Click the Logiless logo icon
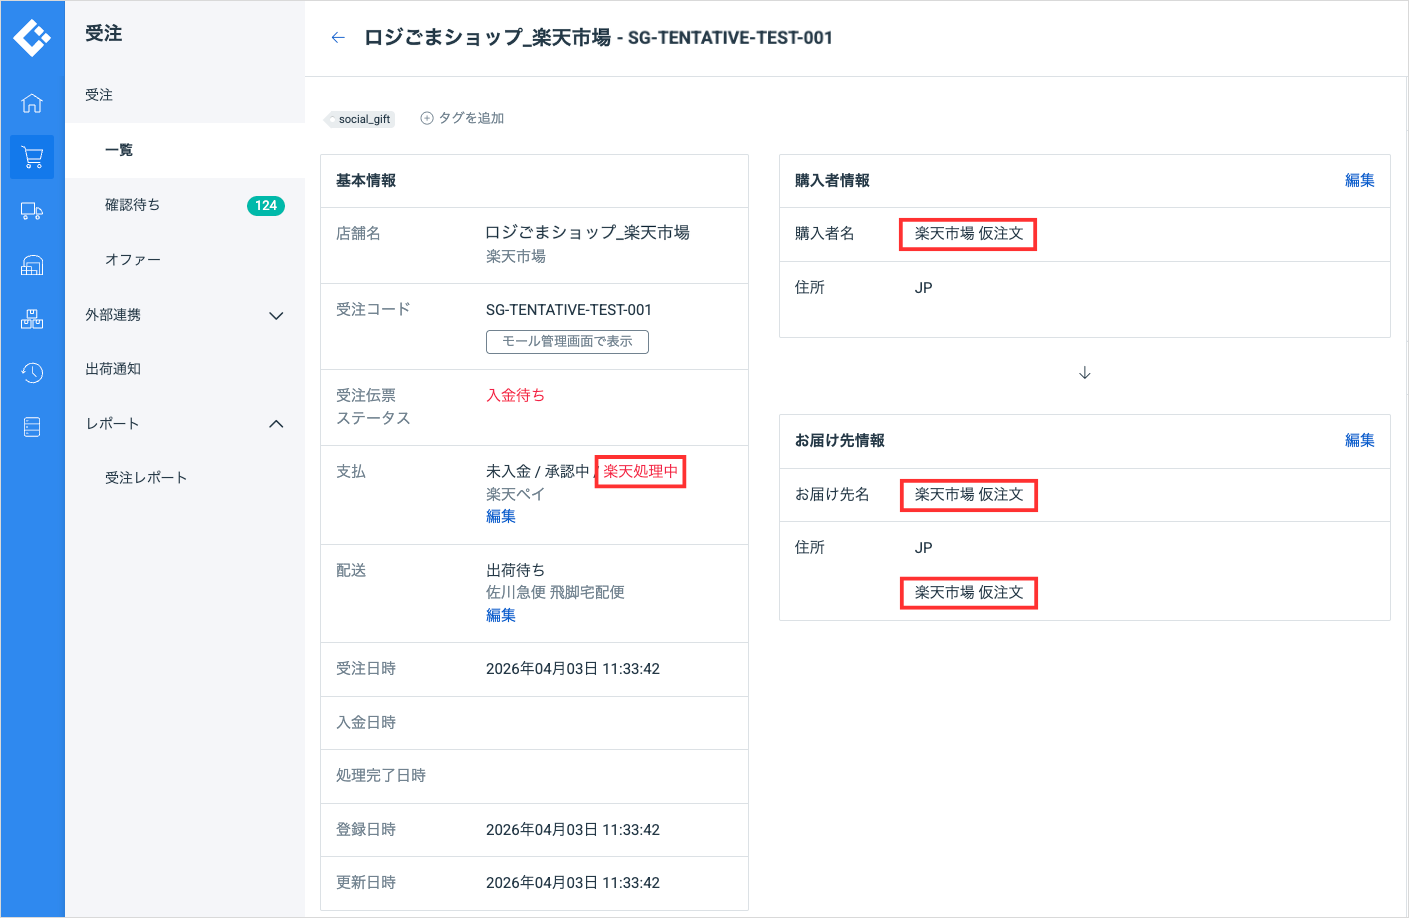 tap(32, 37)
